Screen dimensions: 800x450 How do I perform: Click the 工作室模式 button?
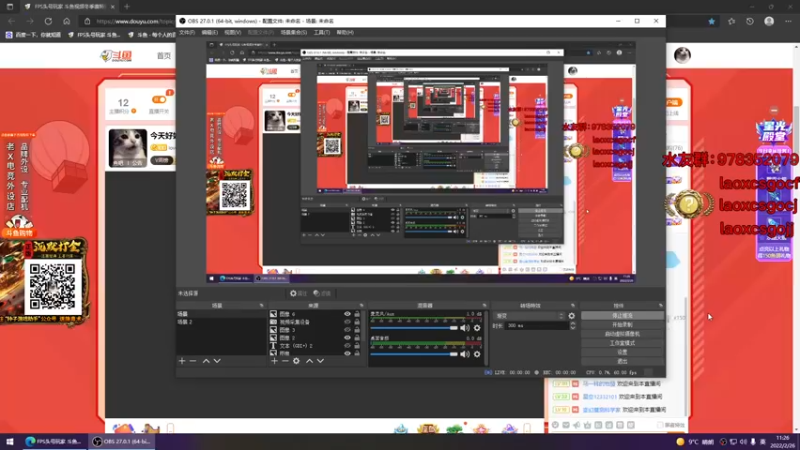click(x=622, y=343)
